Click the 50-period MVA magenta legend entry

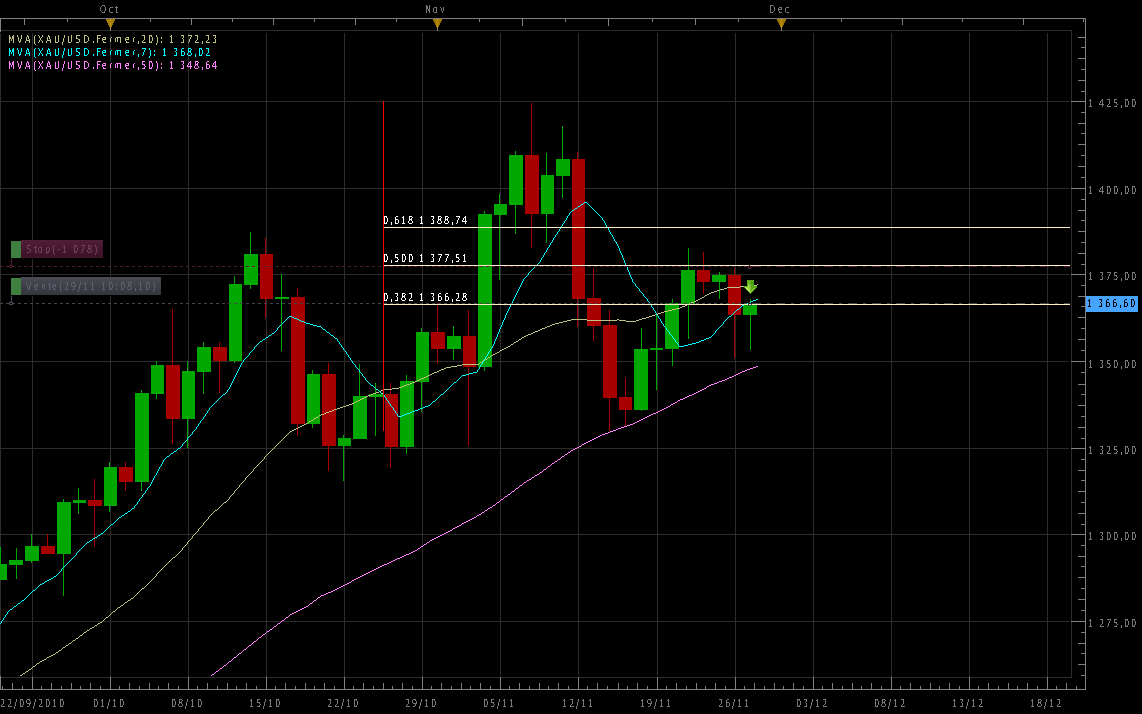pyautogui.click(x=112, y=65)
